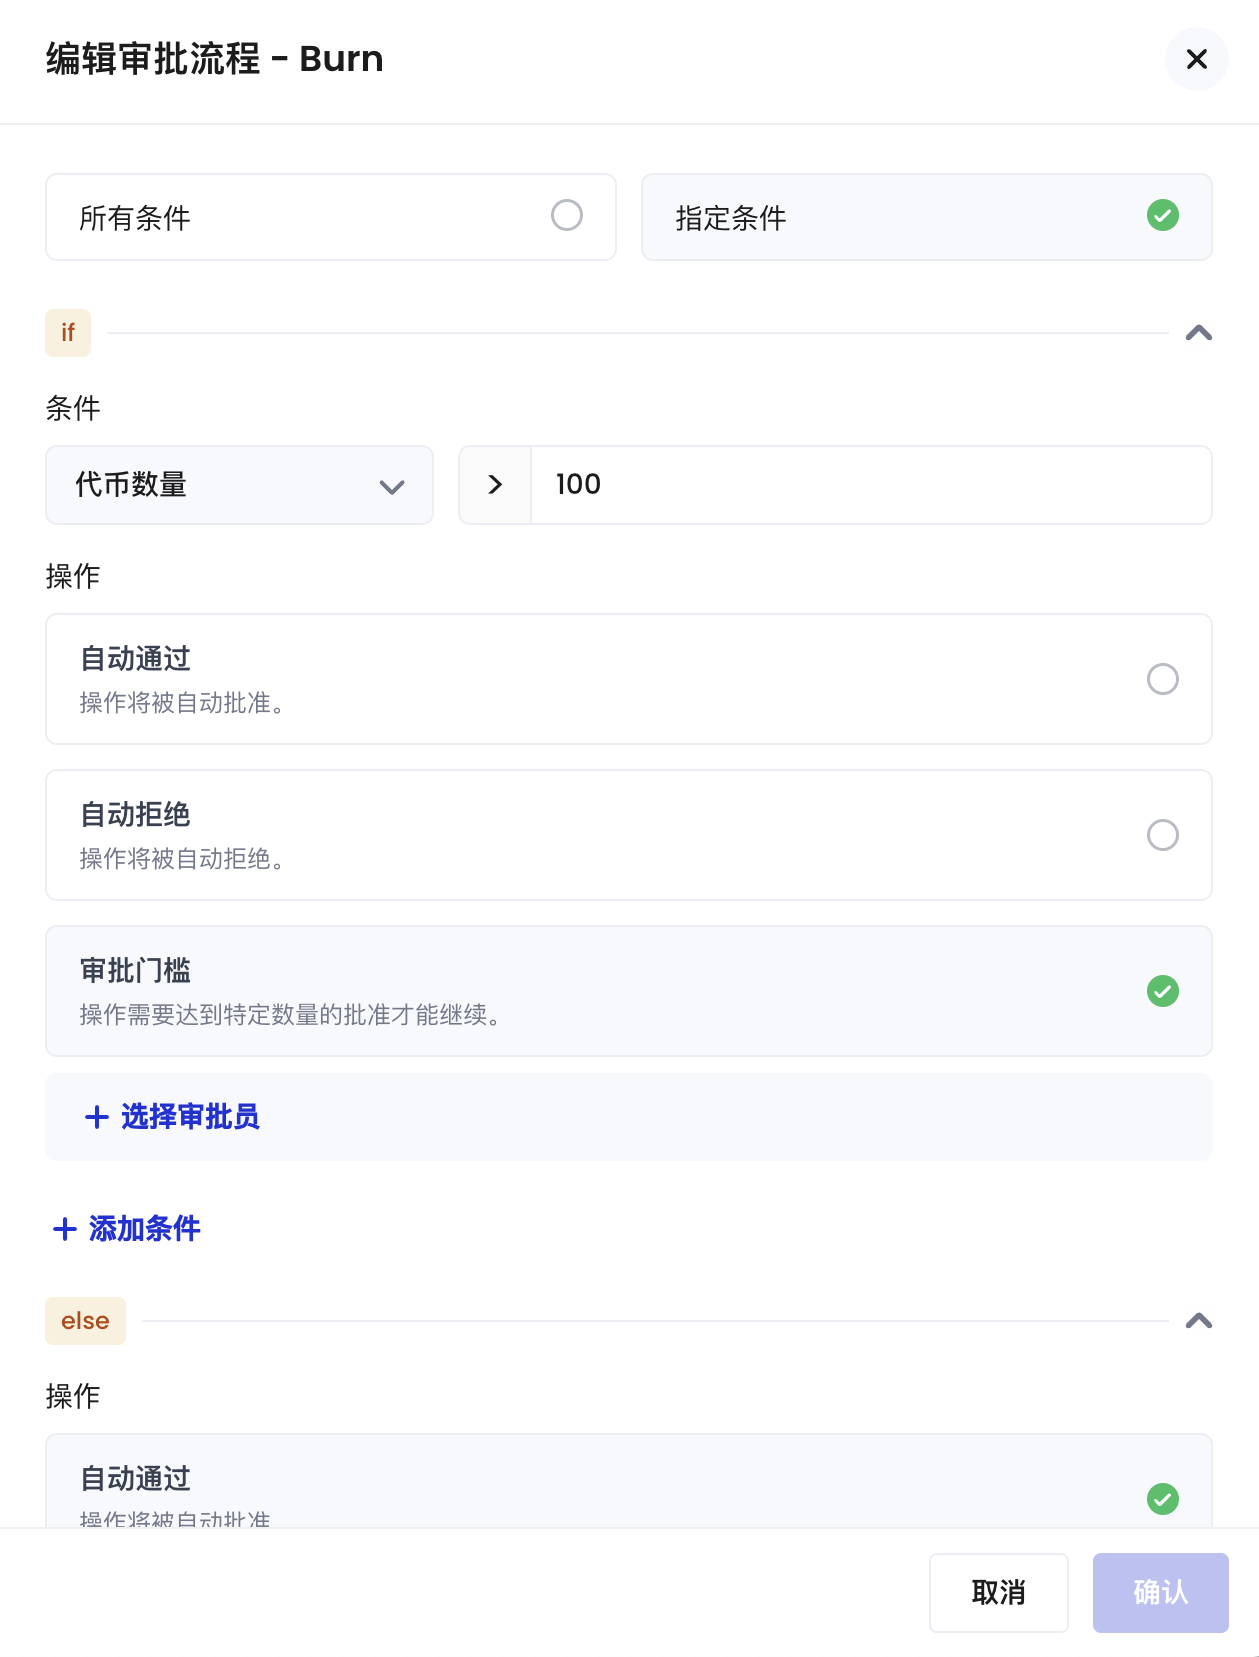This screenshot has width=1259, height=1657.
Task: Click the 'else' badge label
Action: point(85,1320)
